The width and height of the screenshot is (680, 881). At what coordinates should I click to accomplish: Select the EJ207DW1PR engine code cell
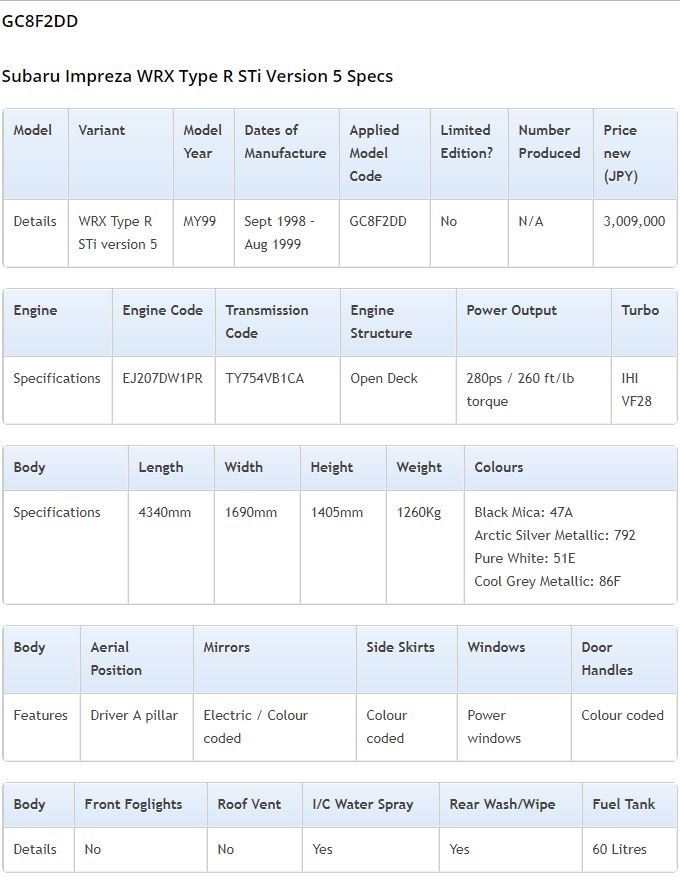[163, 390]
